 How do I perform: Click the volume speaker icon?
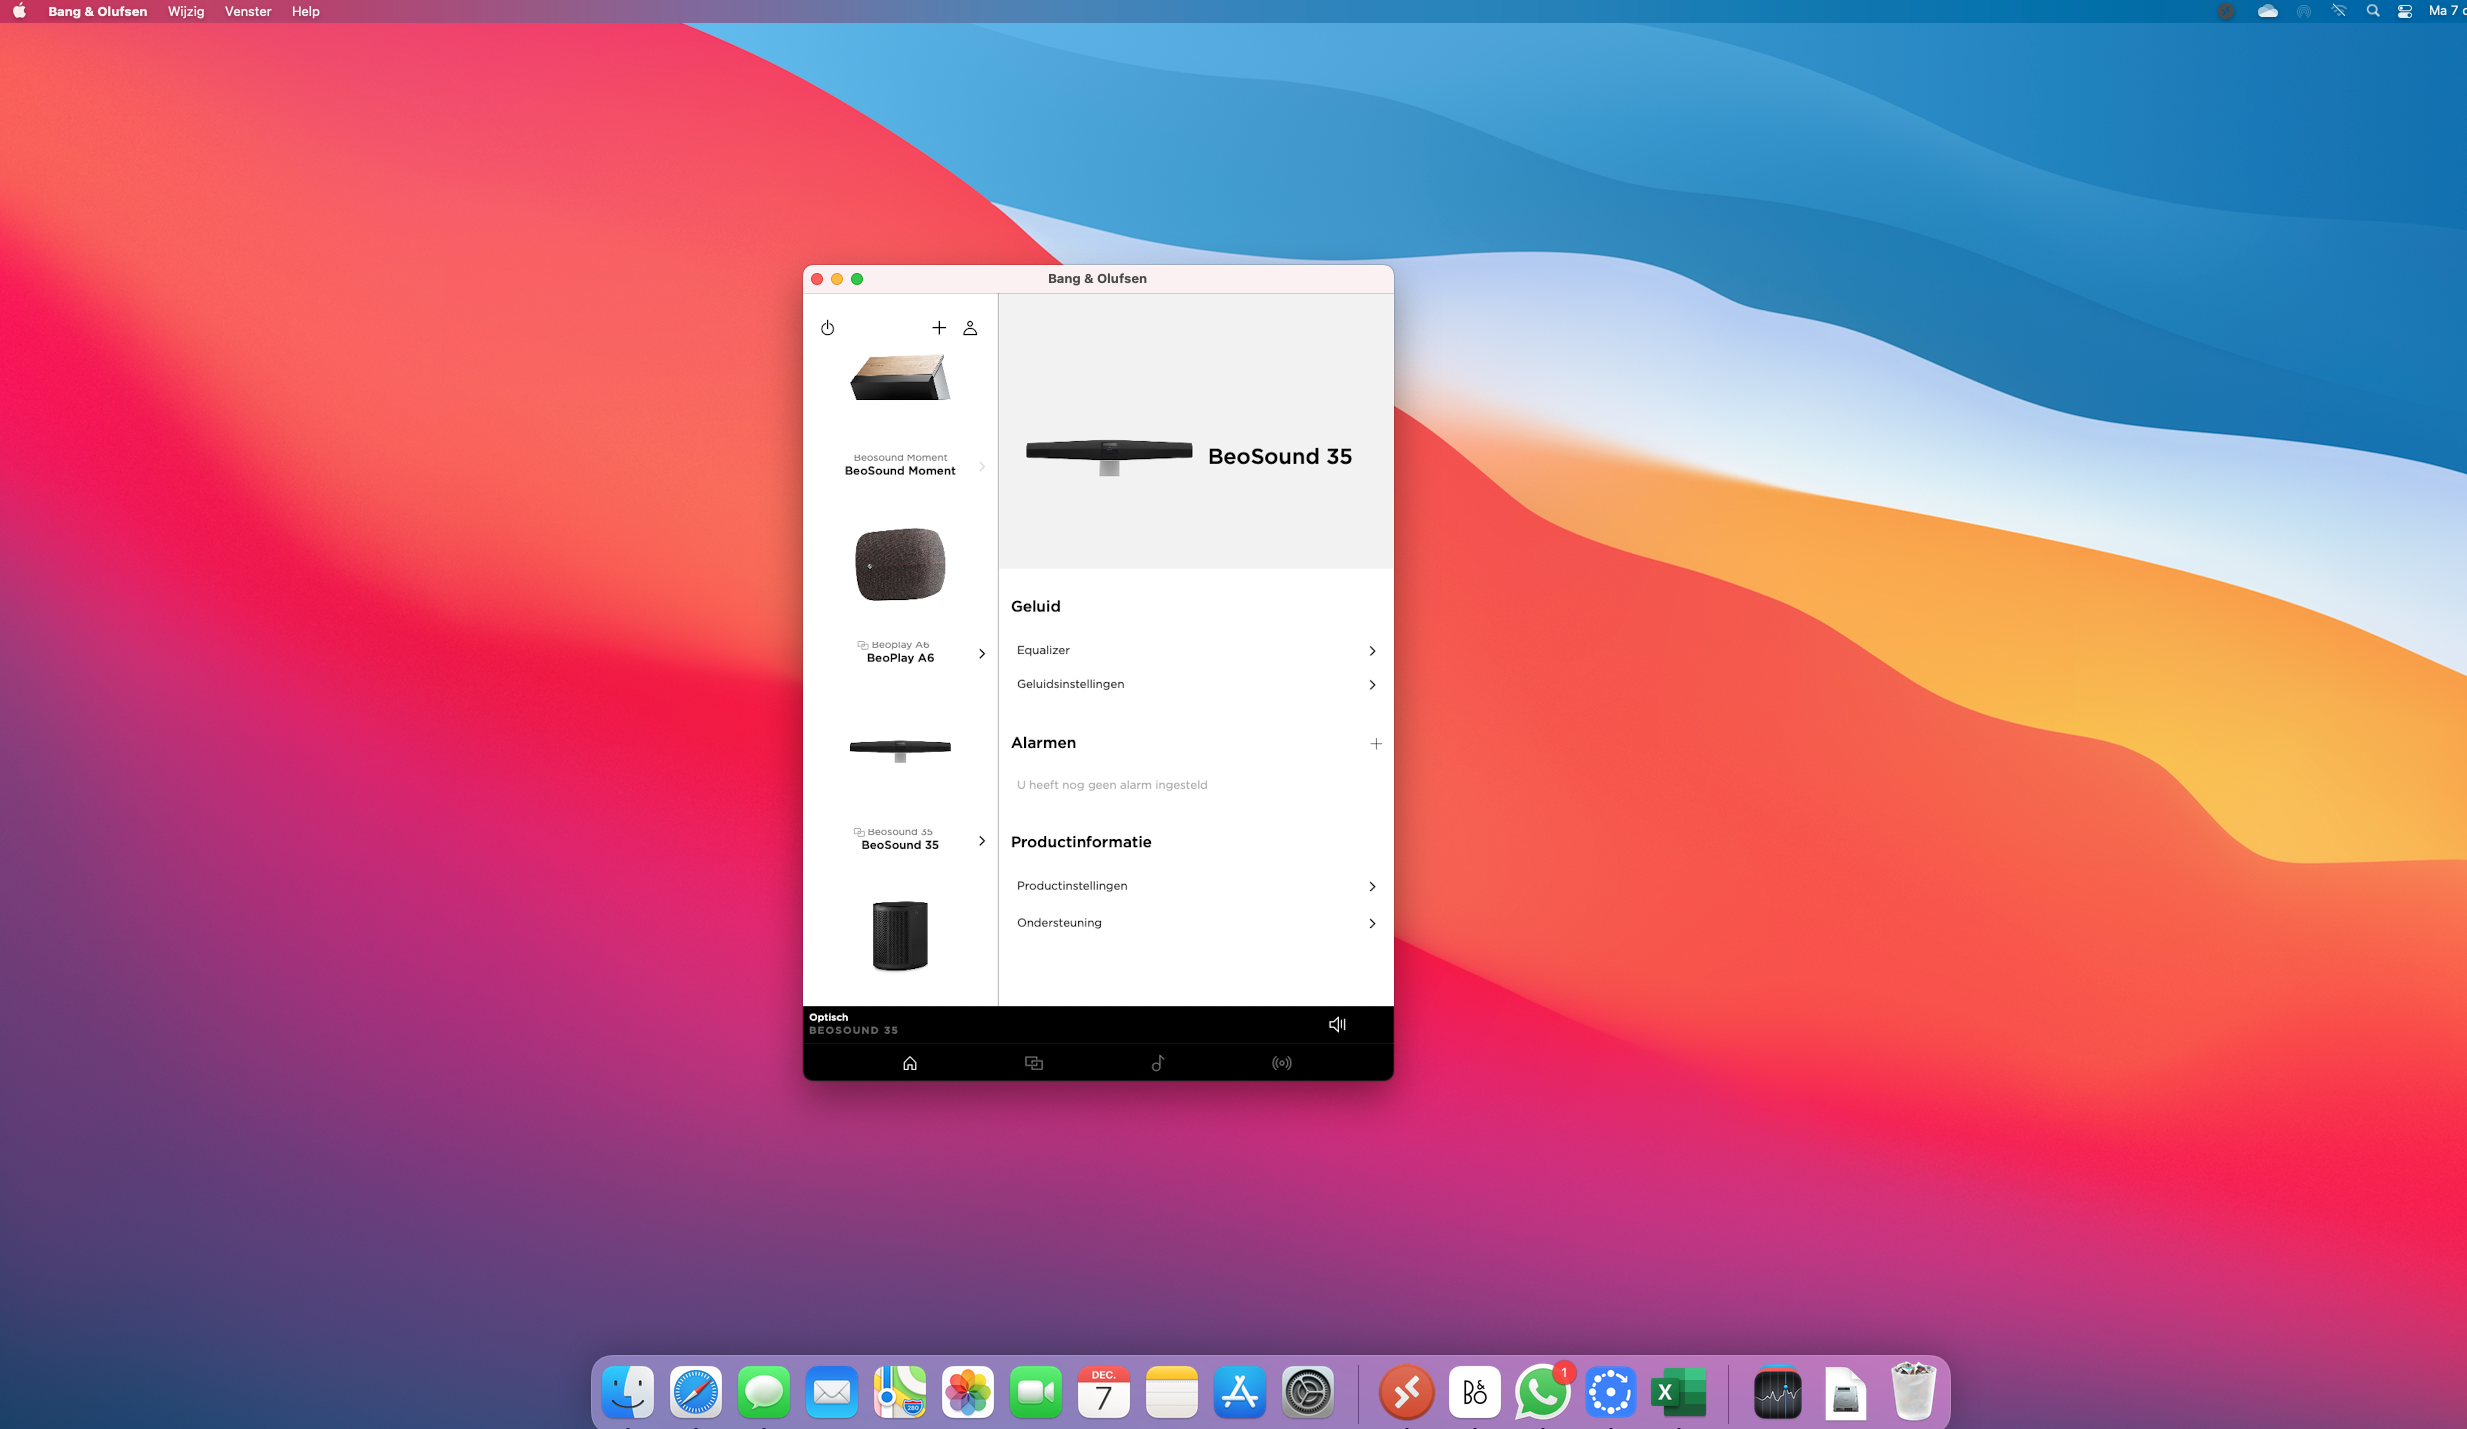pyautogui.click(x=1336, y=1024)
